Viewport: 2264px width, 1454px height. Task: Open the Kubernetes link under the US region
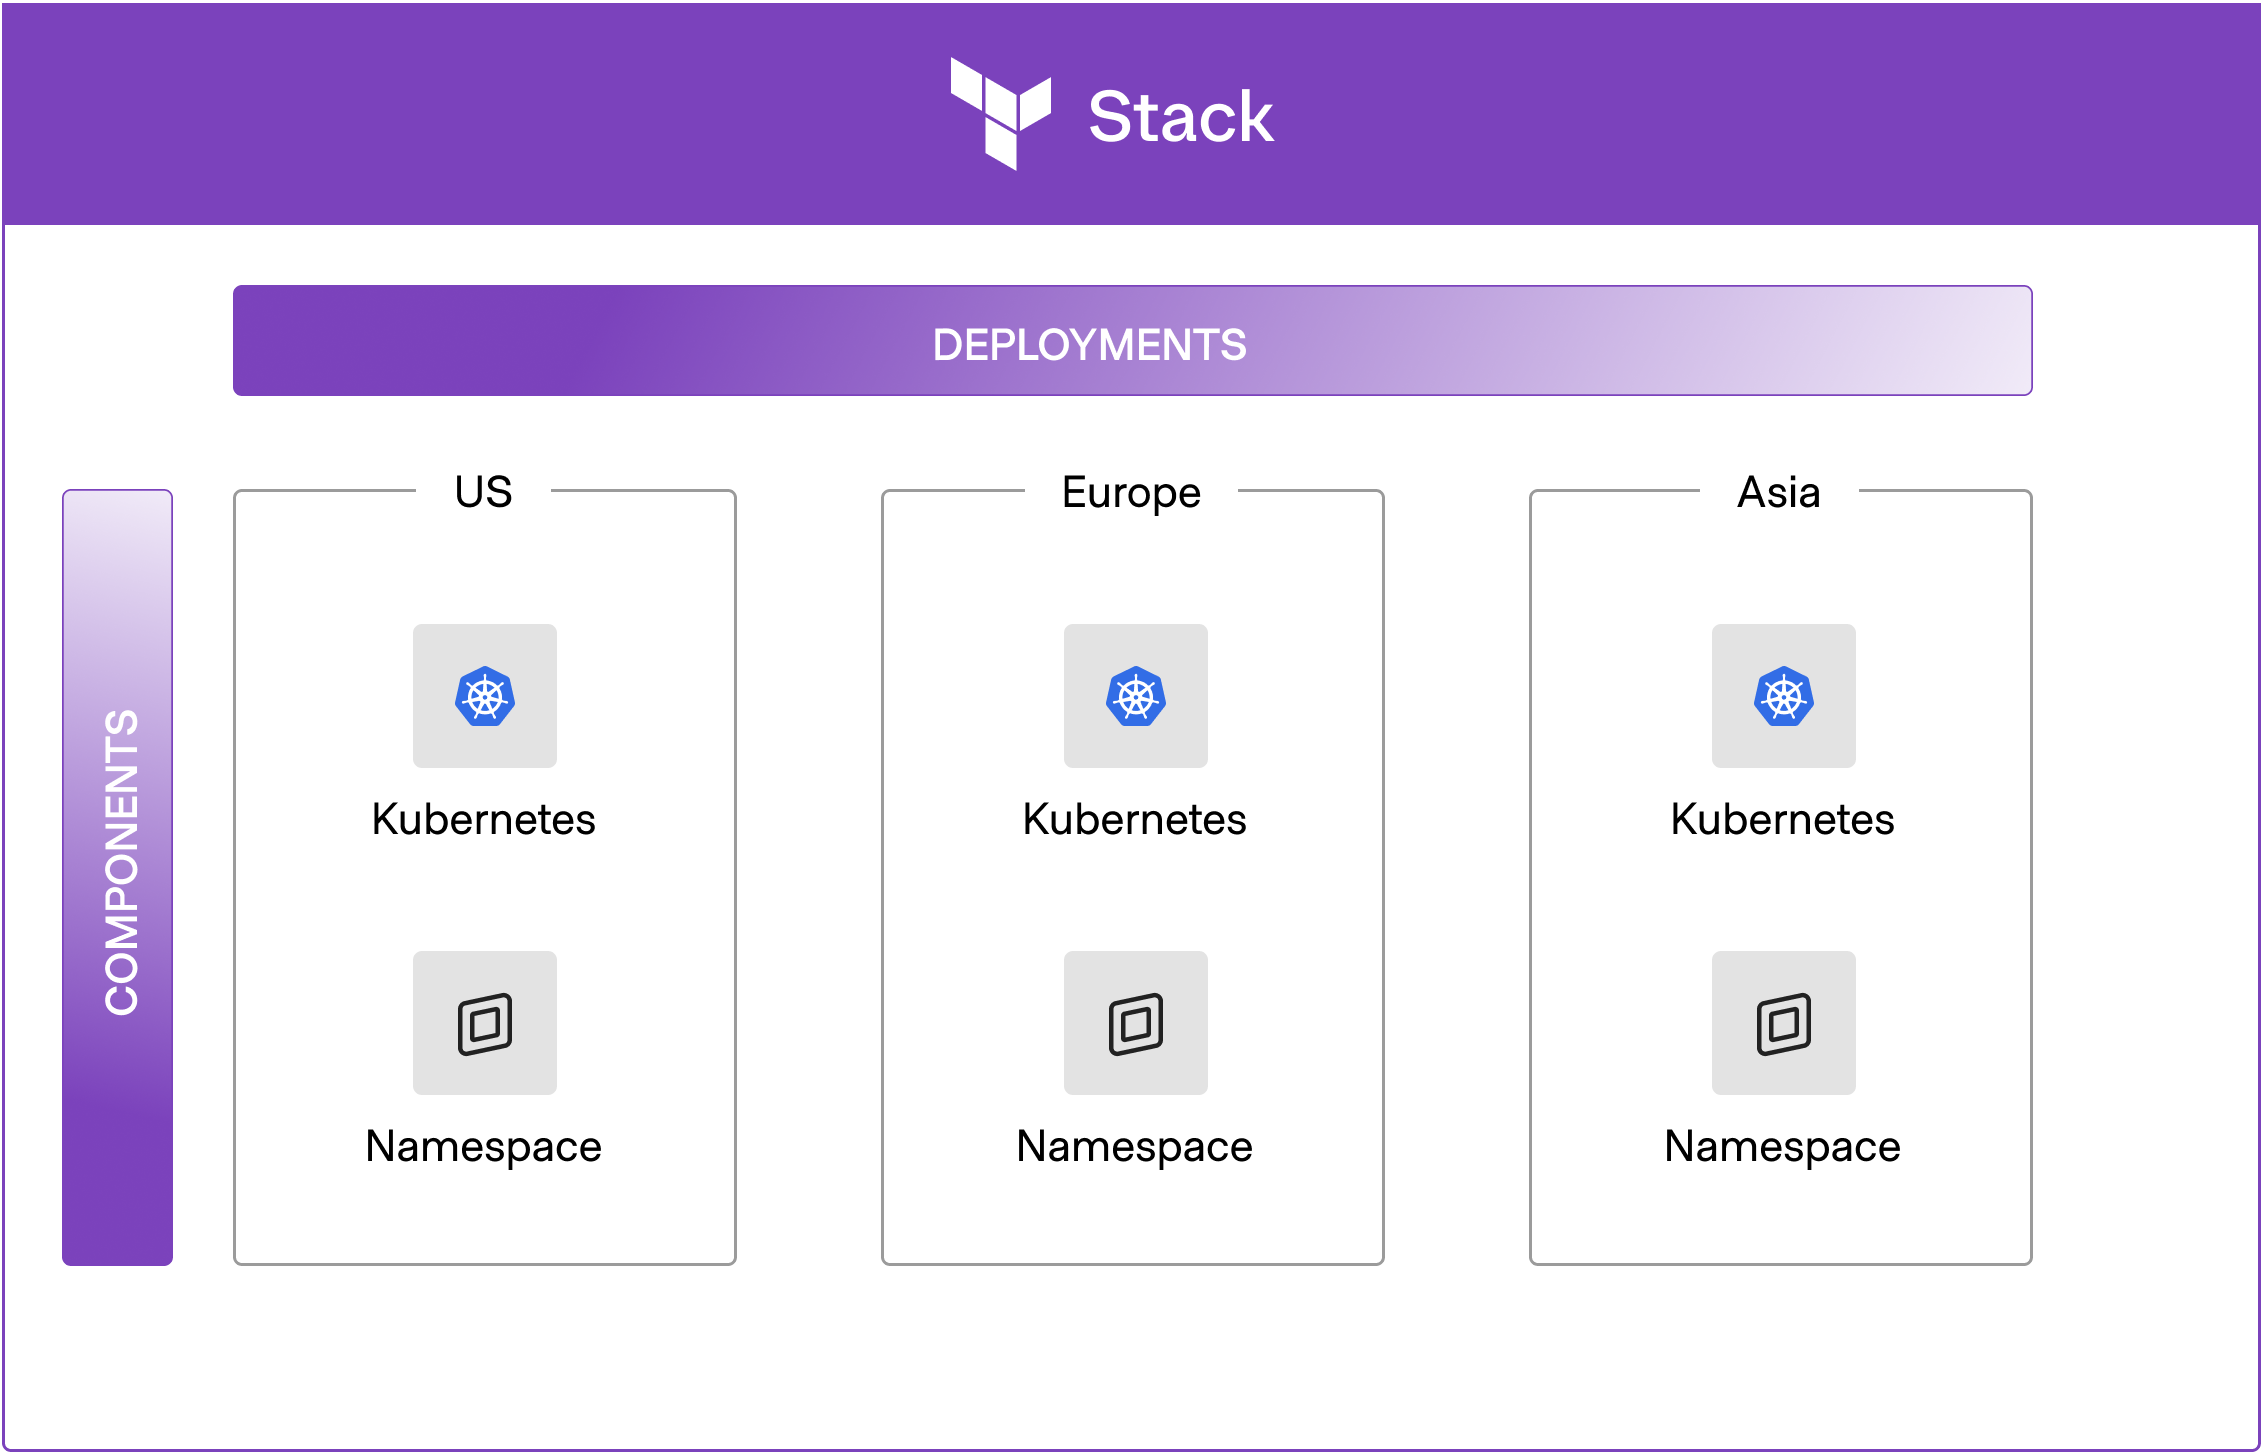pyautogui.click(x=484, y=820)
